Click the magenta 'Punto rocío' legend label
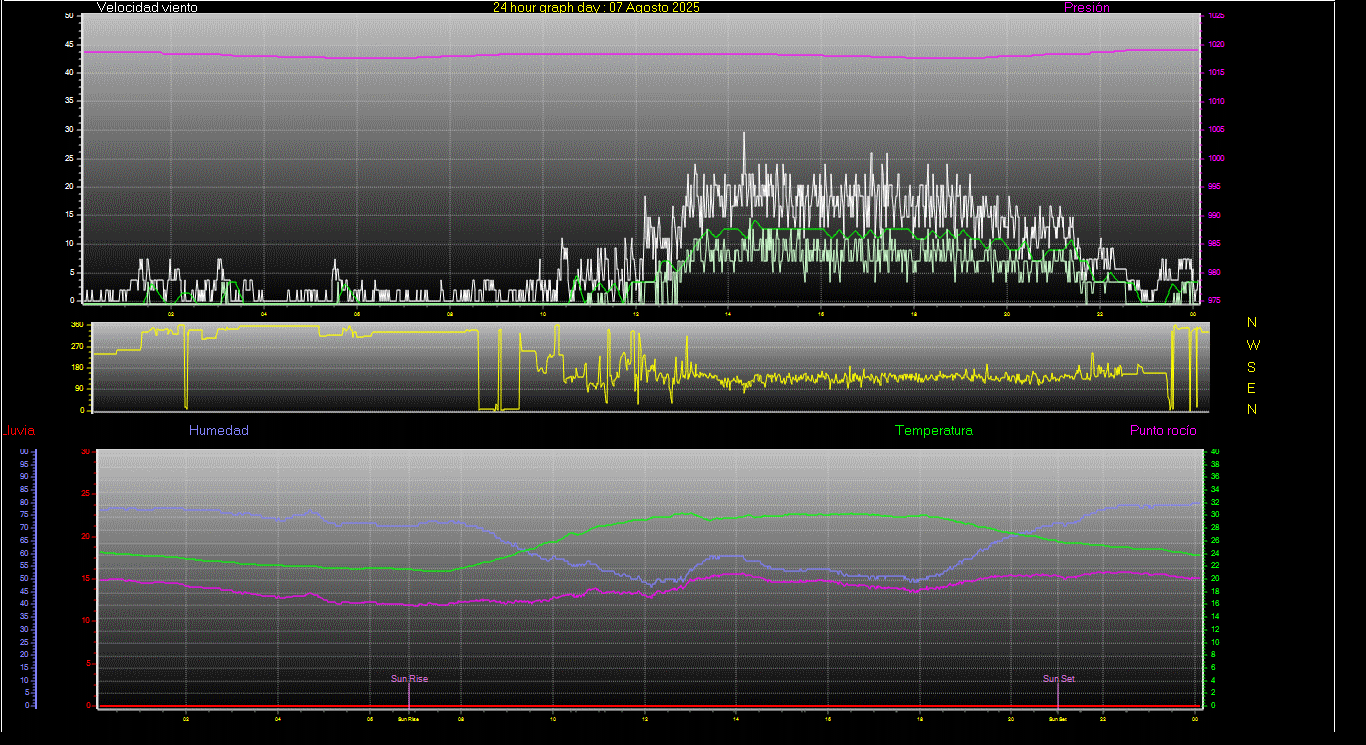The image size is (1366, 745). click(x=1163, y=431)
